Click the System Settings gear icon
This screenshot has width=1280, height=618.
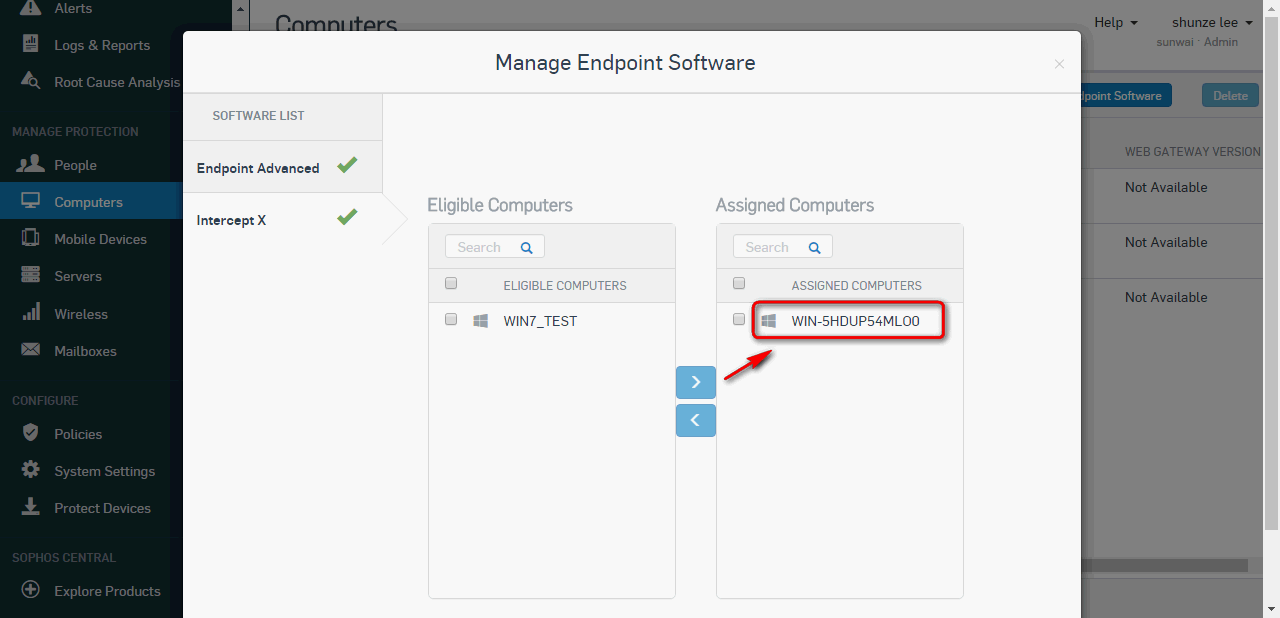(x=31, y=470)
